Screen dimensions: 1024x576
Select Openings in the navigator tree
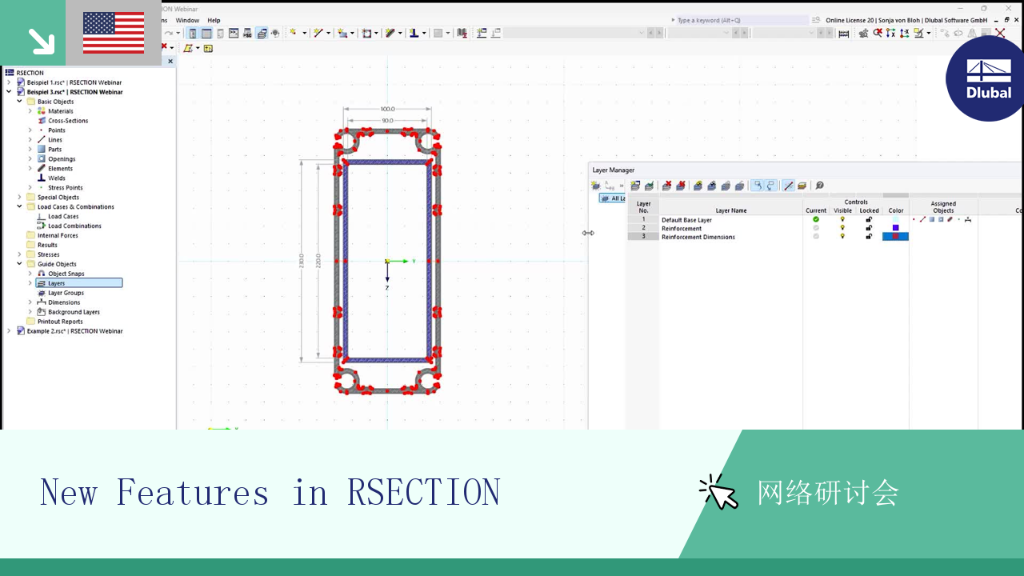pyautogui.click(x=61, y=159)
